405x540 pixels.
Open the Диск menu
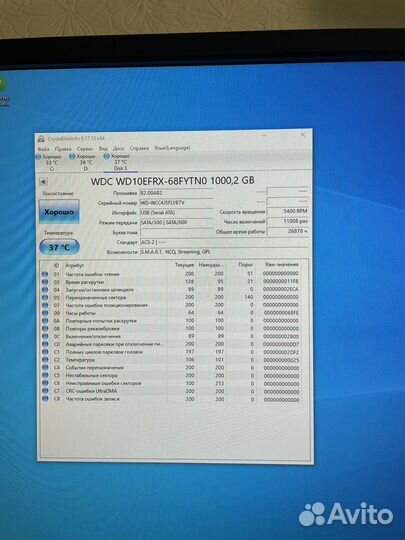[118, 148]
